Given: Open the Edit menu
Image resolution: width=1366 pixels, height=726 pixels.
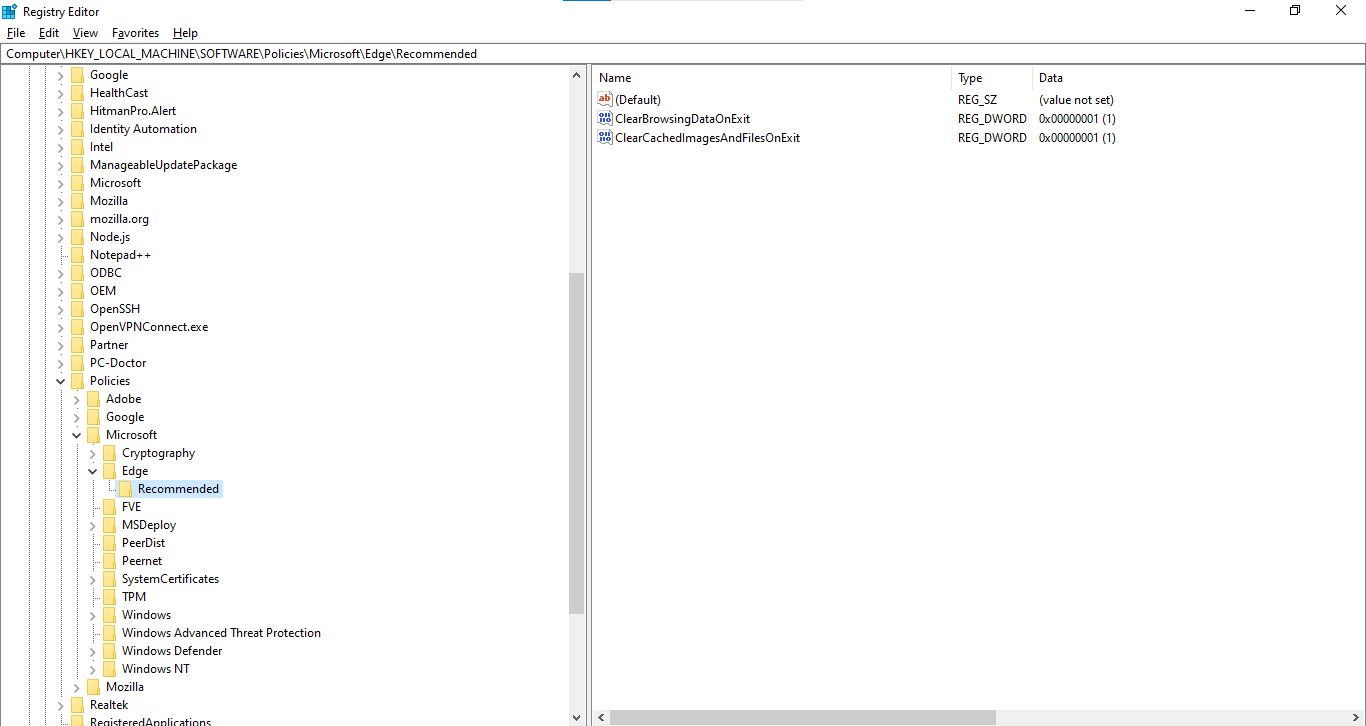Looking at the screenshot, I should pyautogui.click(x=49, y=33).
